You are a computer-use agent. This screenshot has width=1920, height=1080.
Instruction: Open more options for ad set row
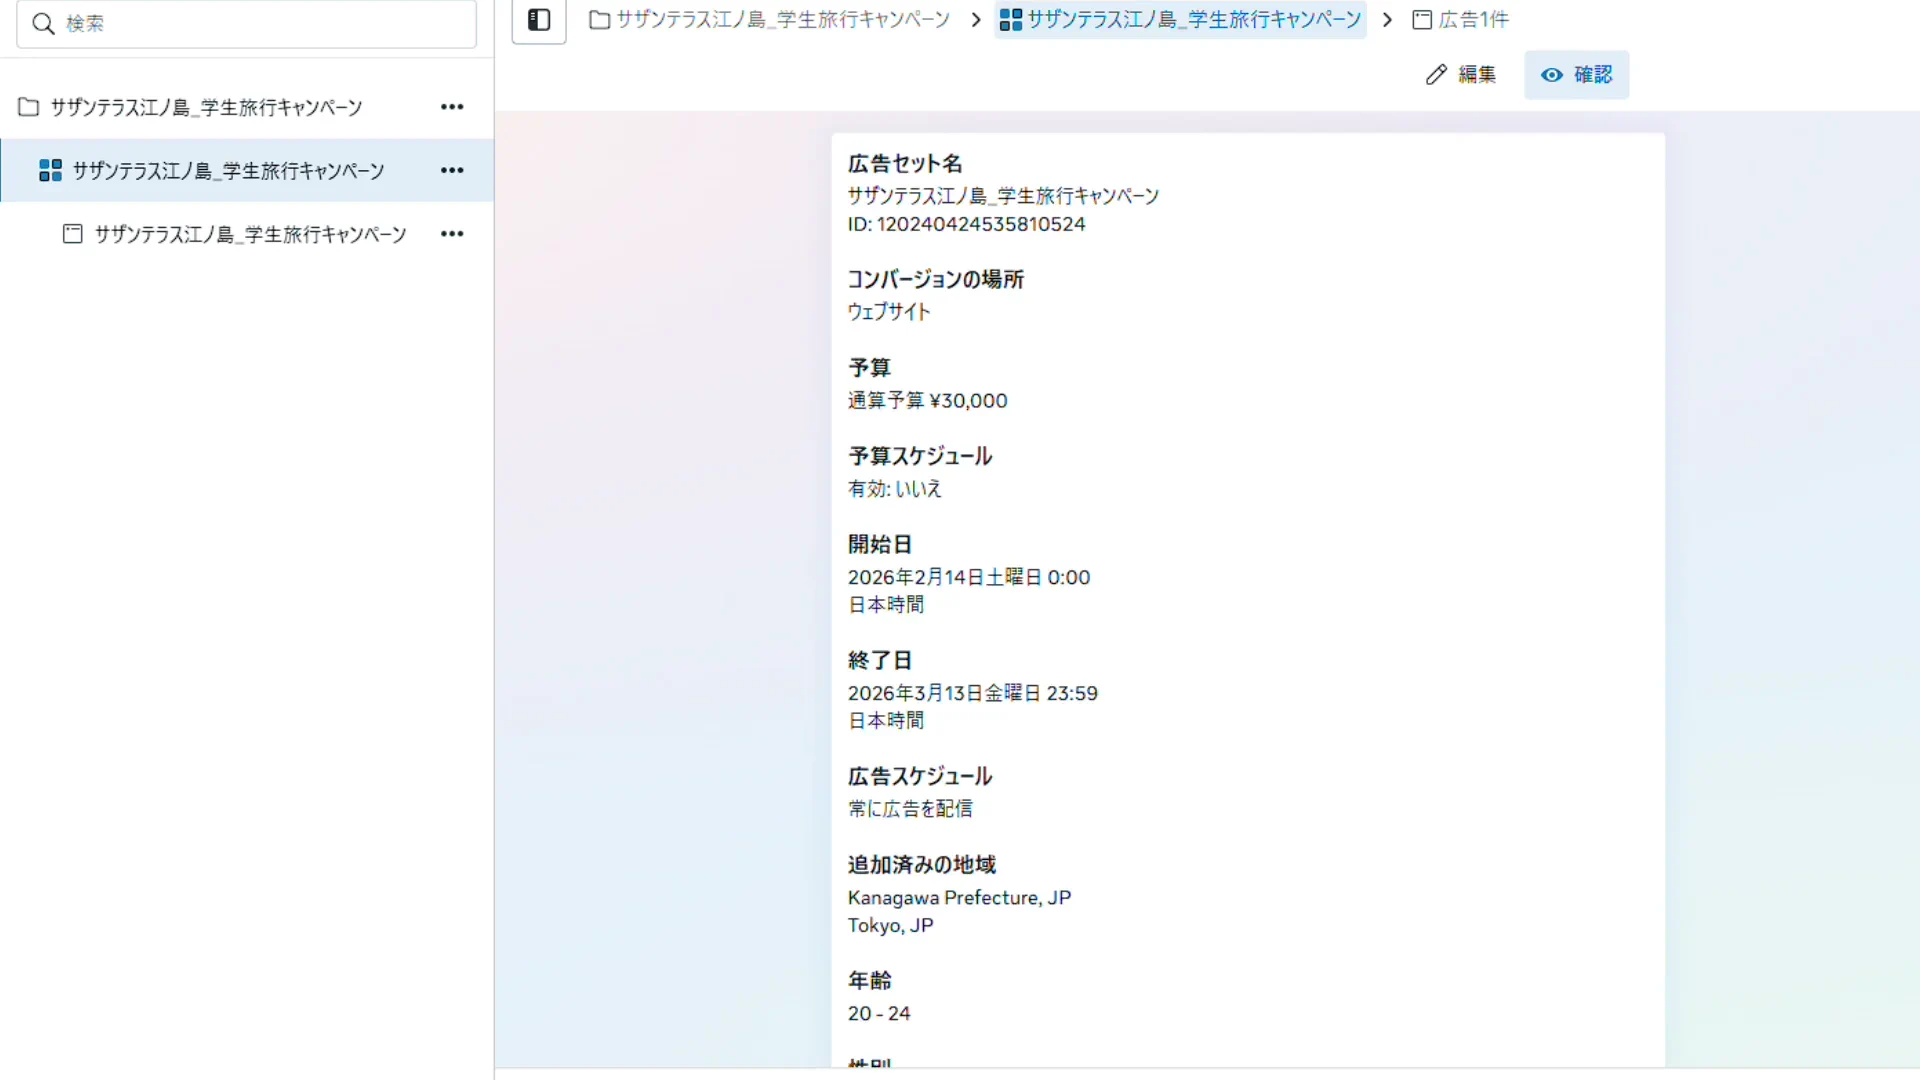click(x=452, y=171)
